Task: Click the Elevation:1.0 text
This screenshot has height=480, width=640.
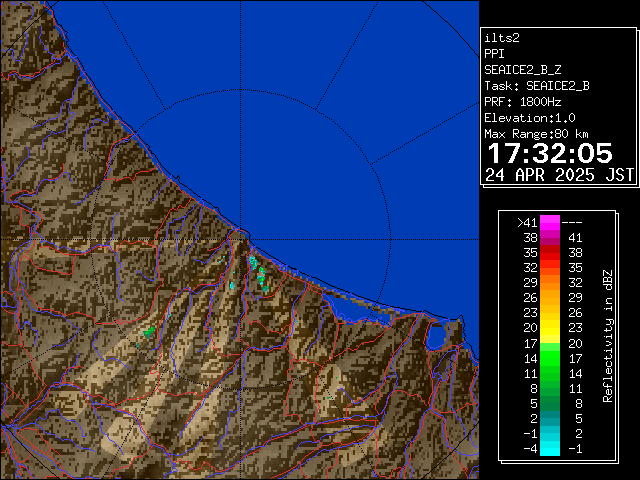Action: coord(530,118)
